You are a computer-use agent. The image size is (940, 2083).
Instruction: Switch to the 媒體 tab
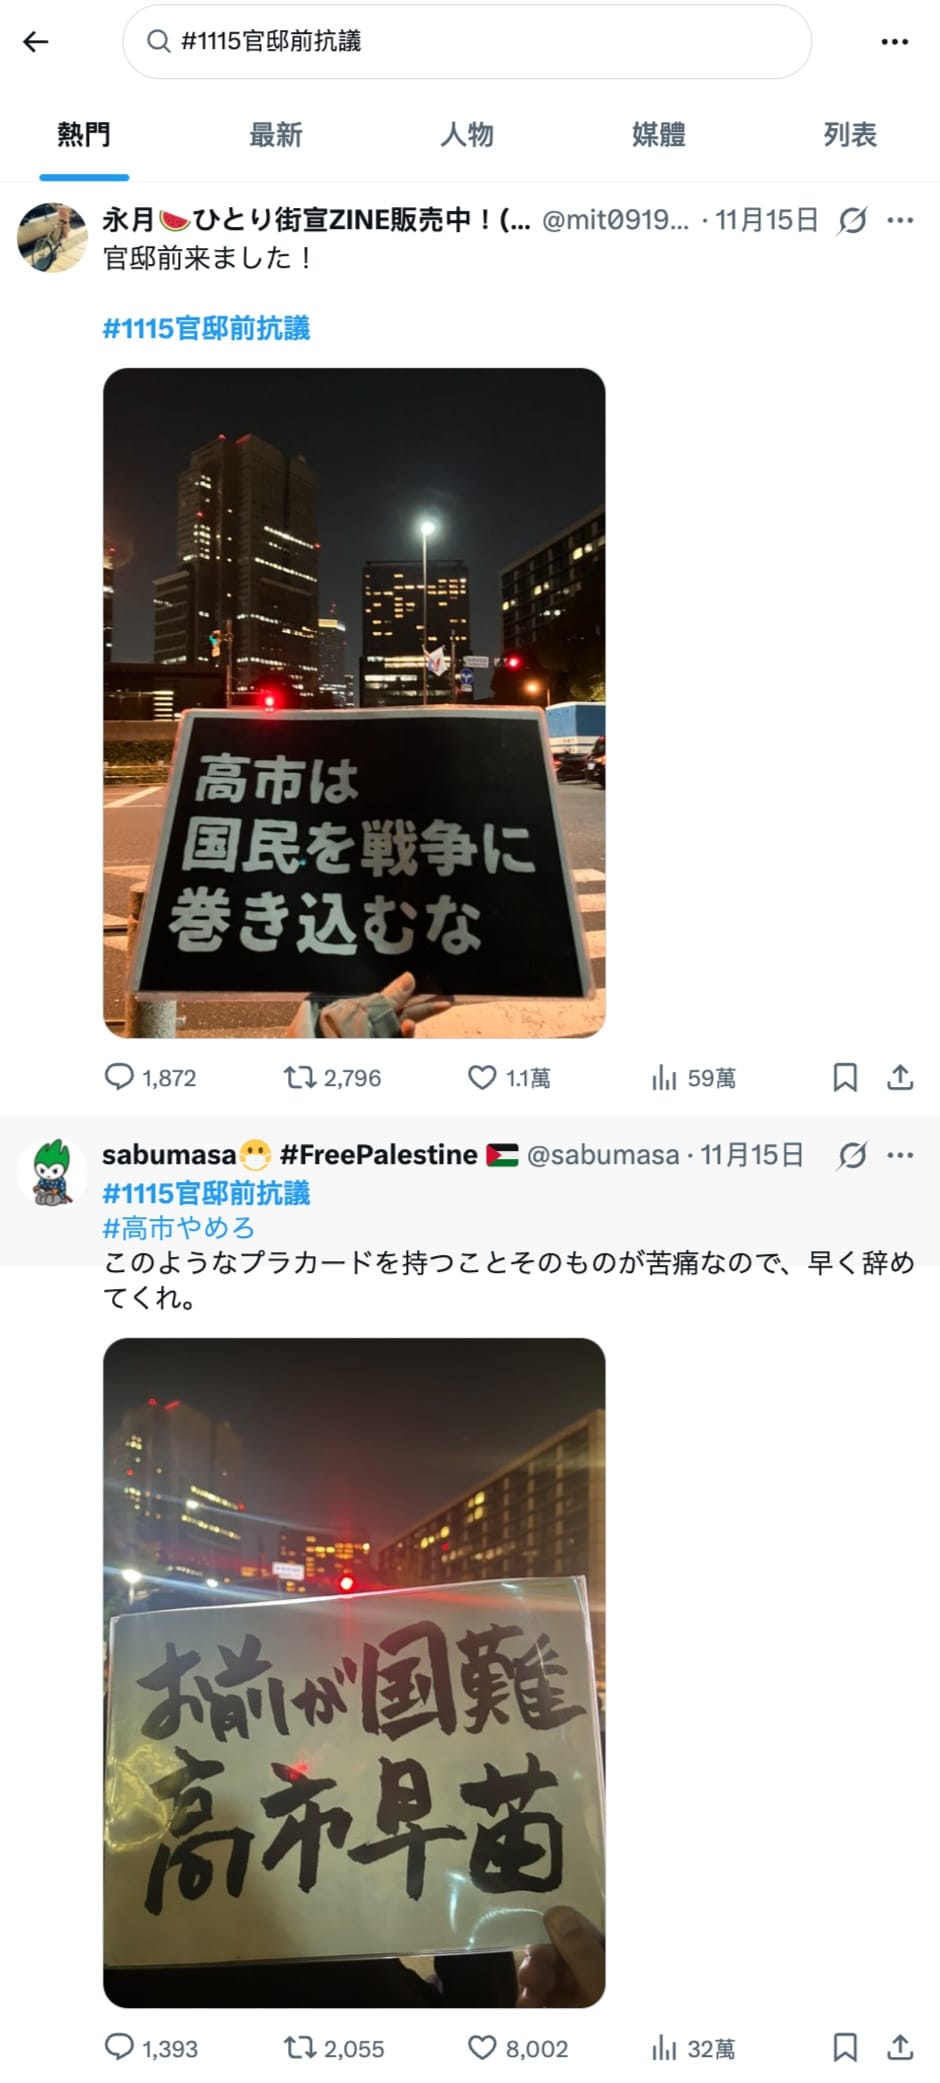click(x=658, y=135)
